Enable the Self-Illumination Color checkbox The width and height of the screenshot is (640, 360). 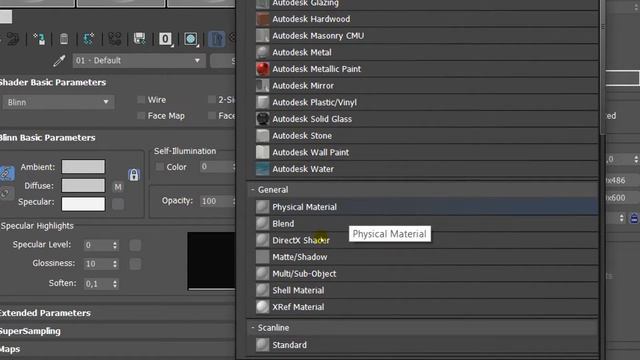[x=160, y=167]
